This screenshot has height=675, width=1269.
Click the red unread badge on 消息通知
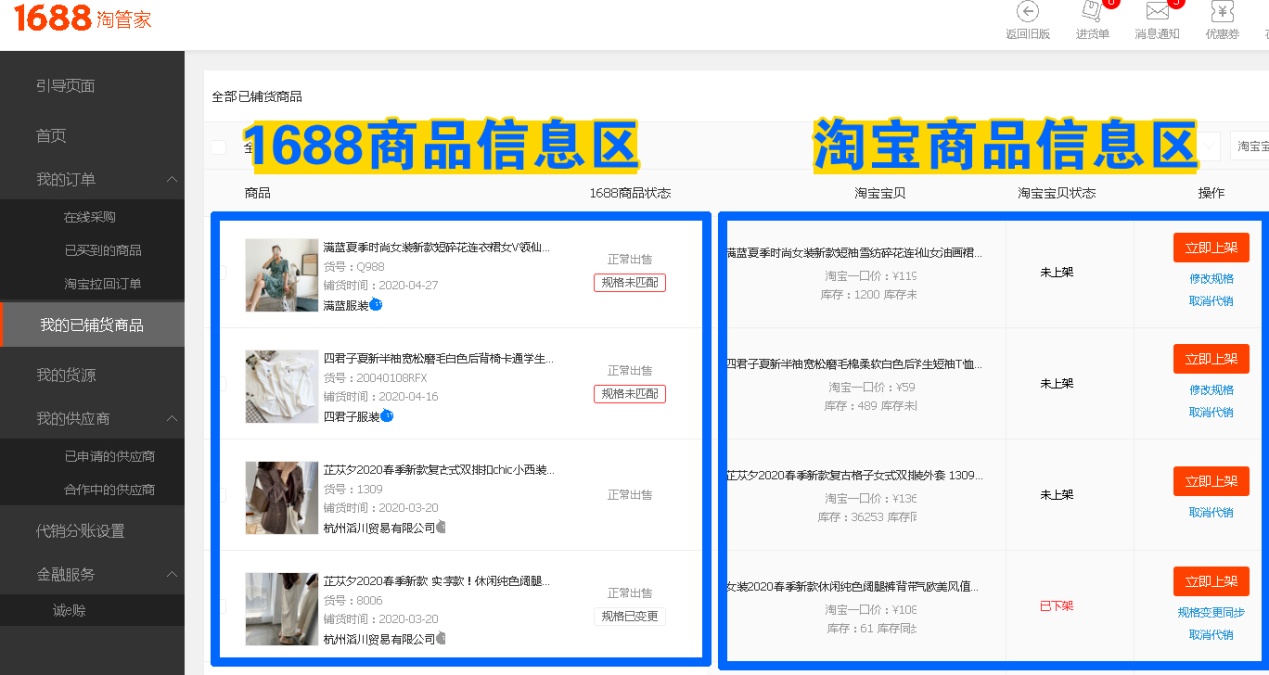pyautogui.click(x=1177, y=3)
